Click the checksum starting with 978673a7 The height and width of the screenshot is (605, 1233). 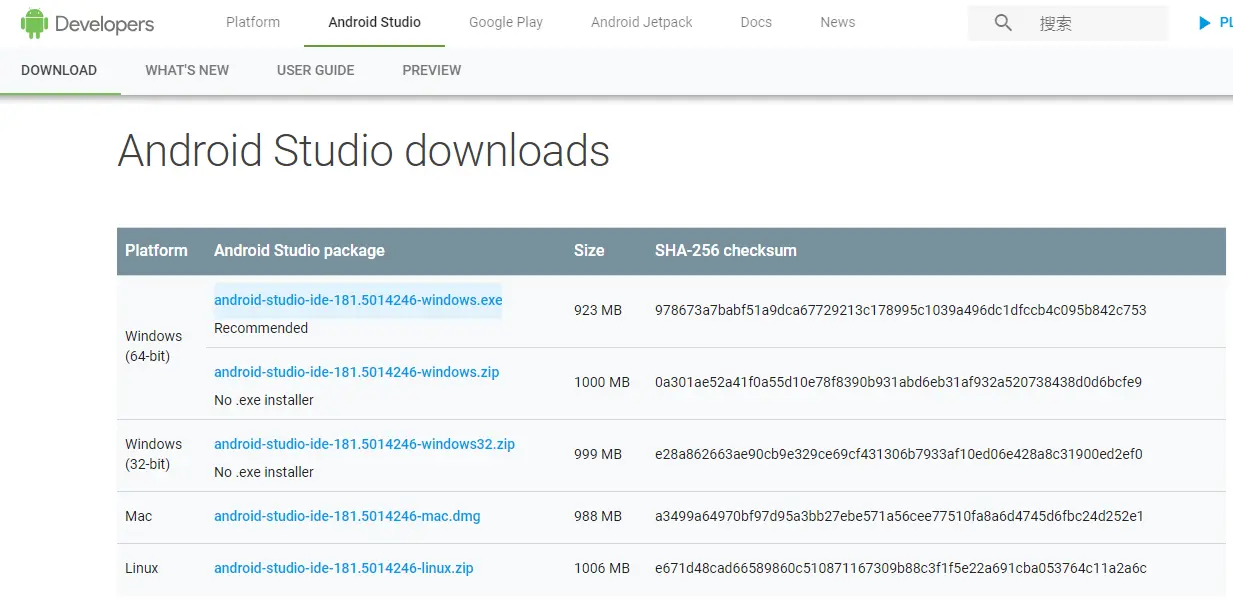click(901, 310)
